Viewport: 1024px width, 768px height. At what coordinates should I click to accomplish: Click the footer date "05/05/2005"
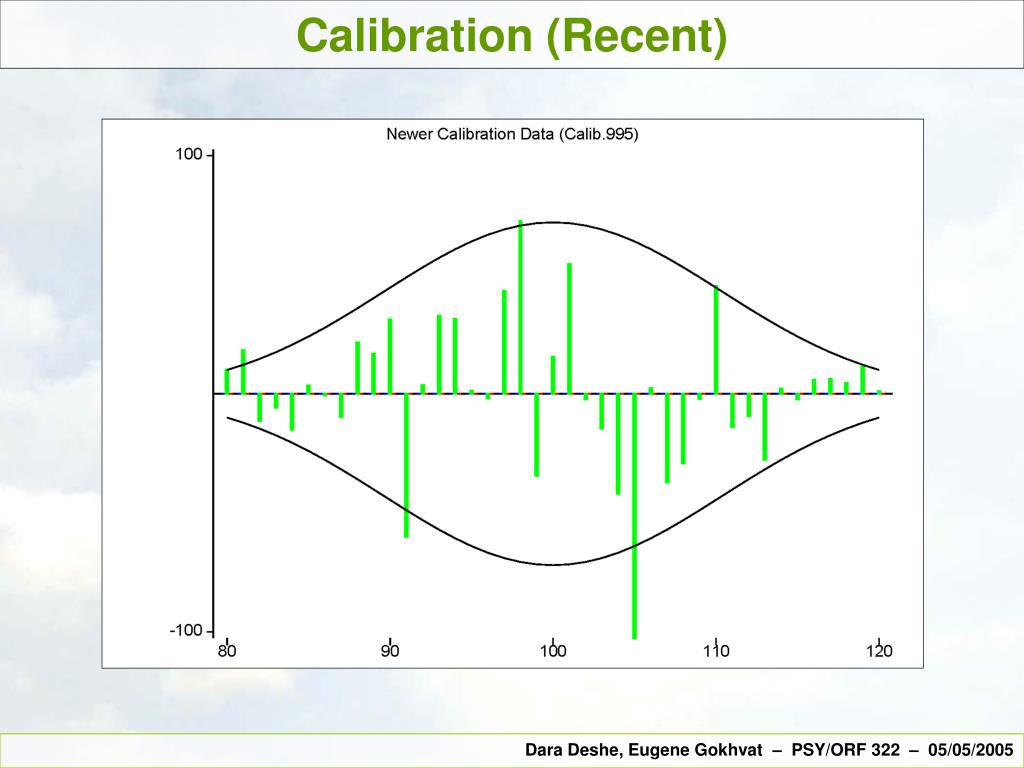coord(970,750)
